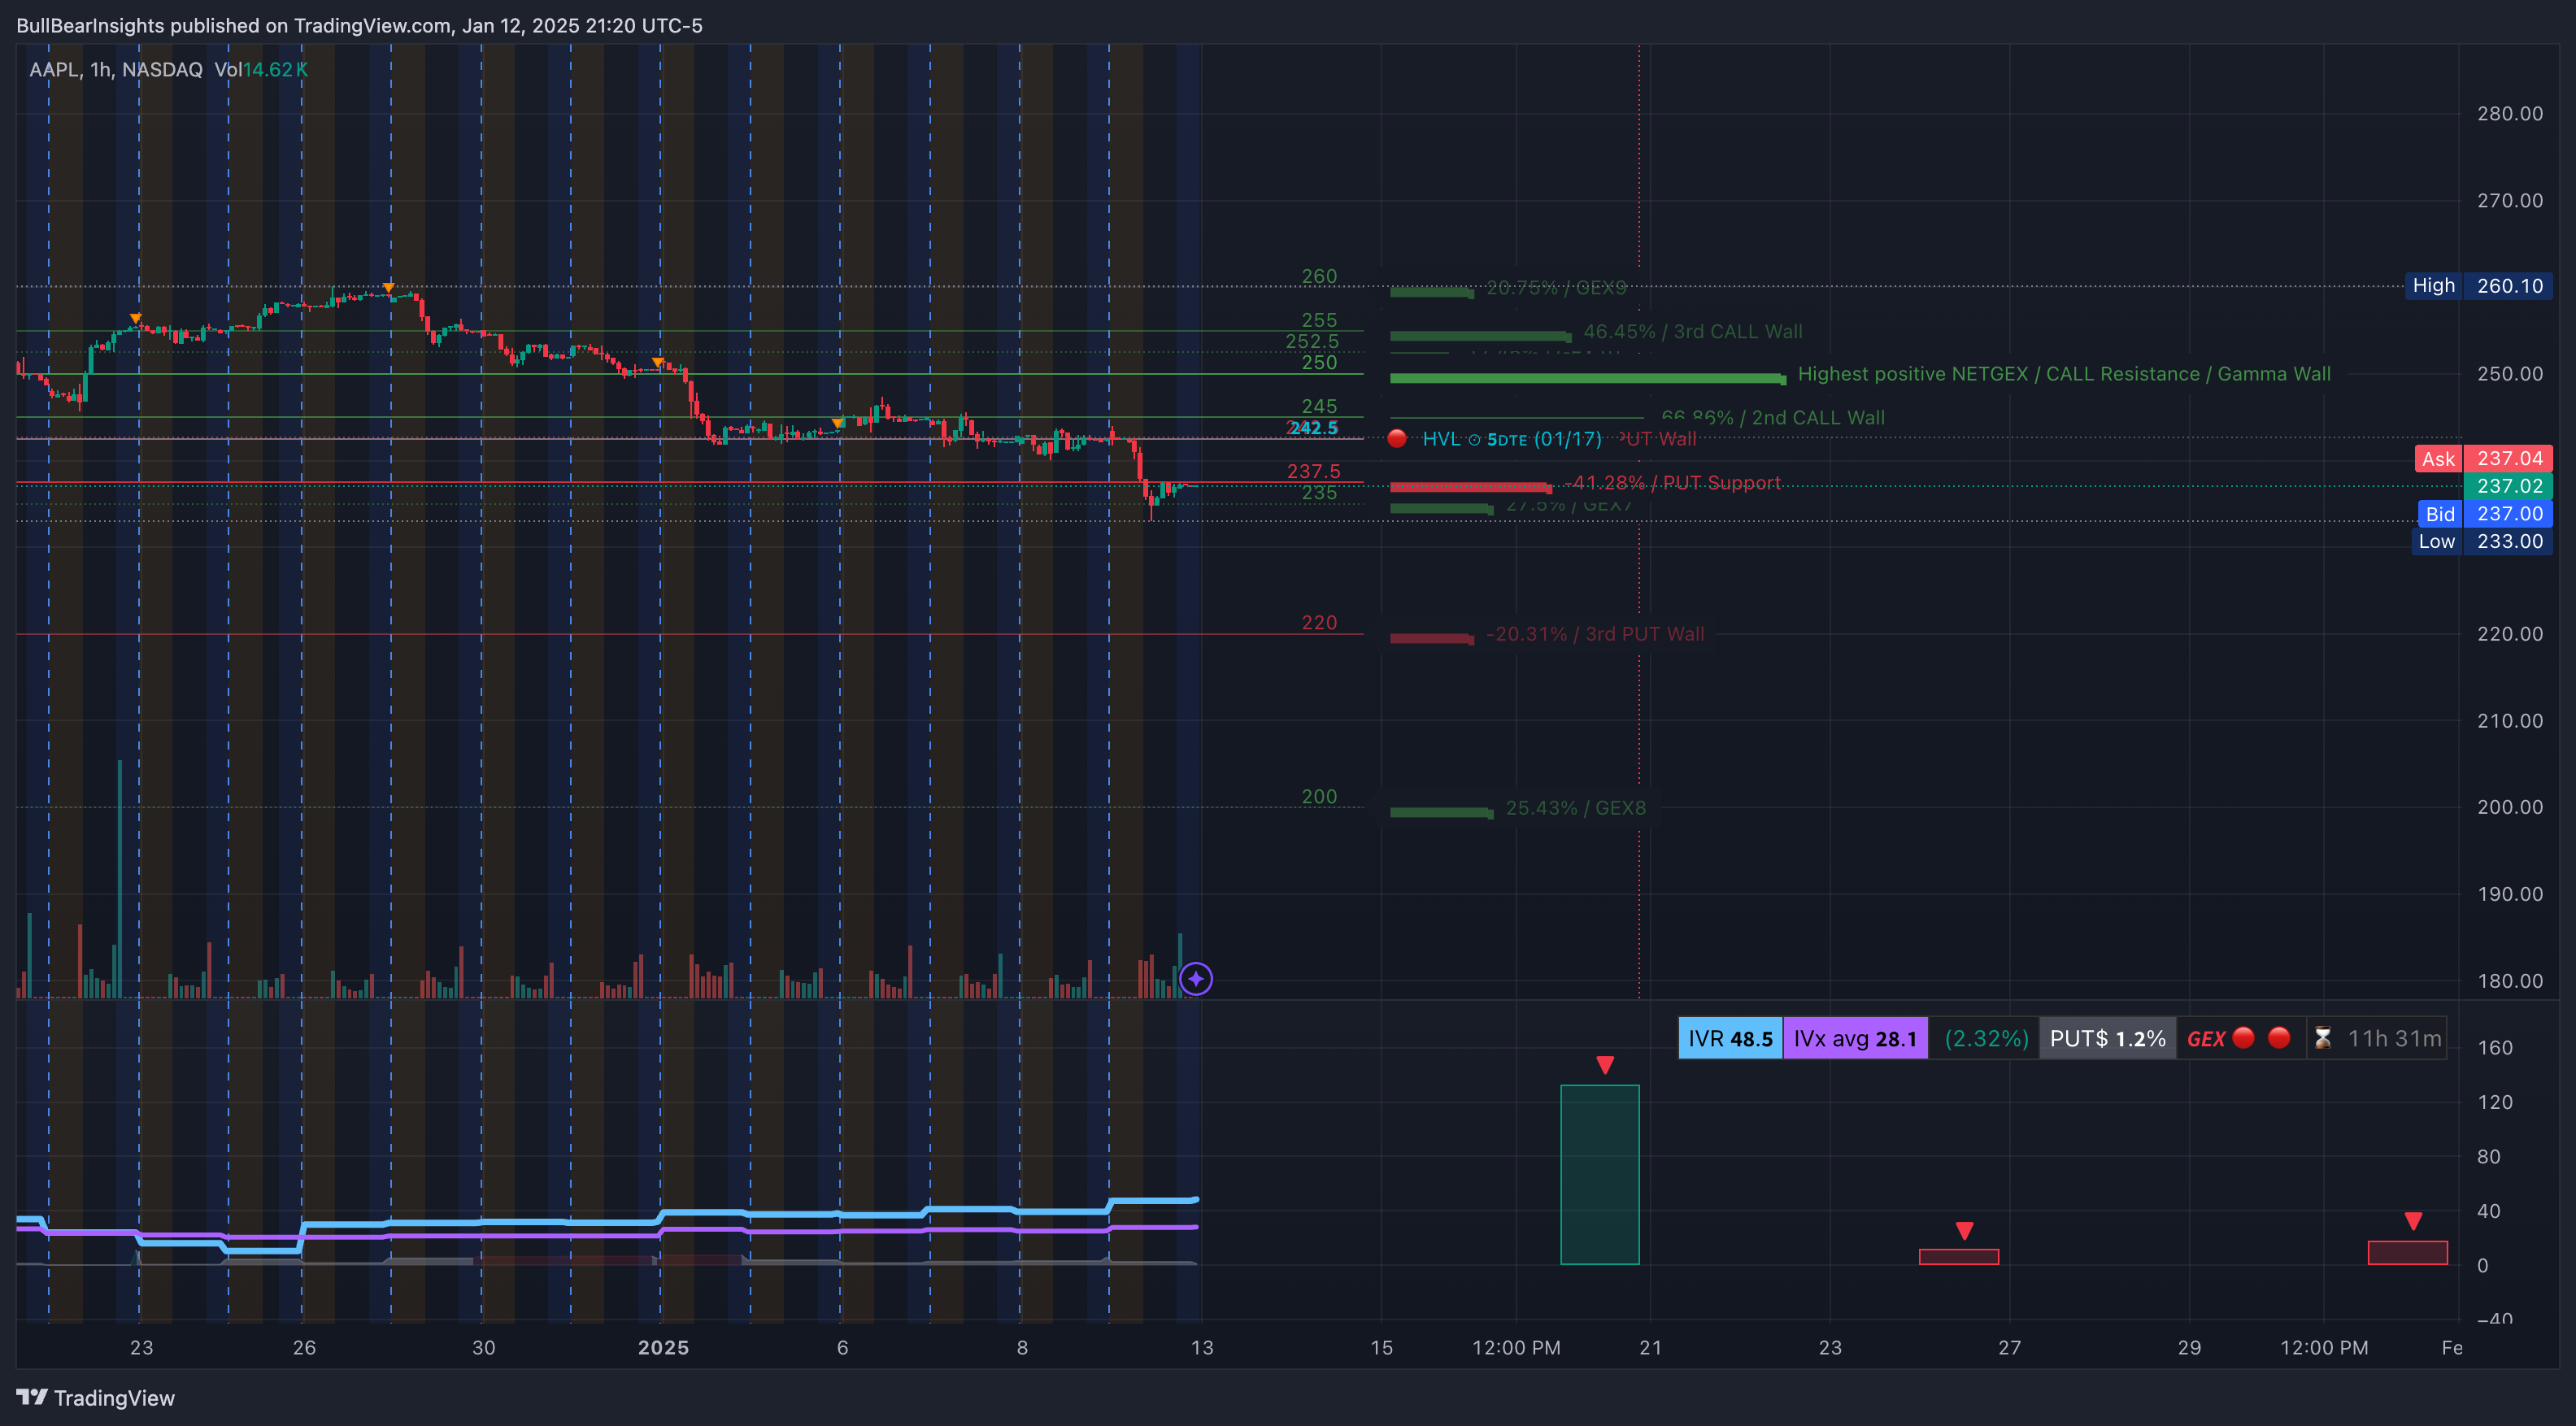The height and width of the screenshot is (1426, 2576).
Task: Click the red triangle marker near date 27
Action: (x=1964, y=1230)
